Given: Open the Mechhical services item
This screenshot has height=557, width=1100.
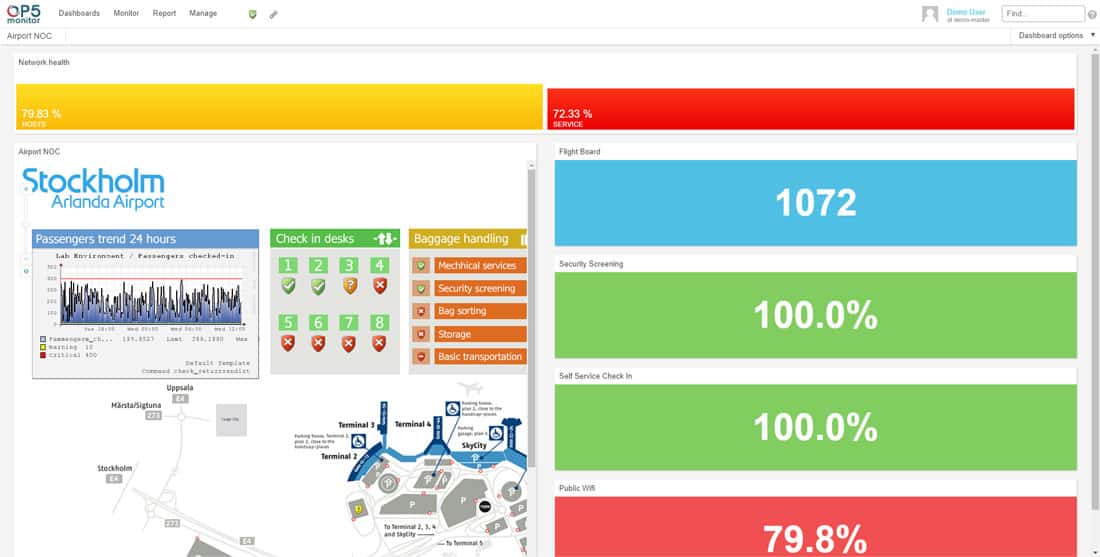Looking at the screenshot, I should click(480, 266).
